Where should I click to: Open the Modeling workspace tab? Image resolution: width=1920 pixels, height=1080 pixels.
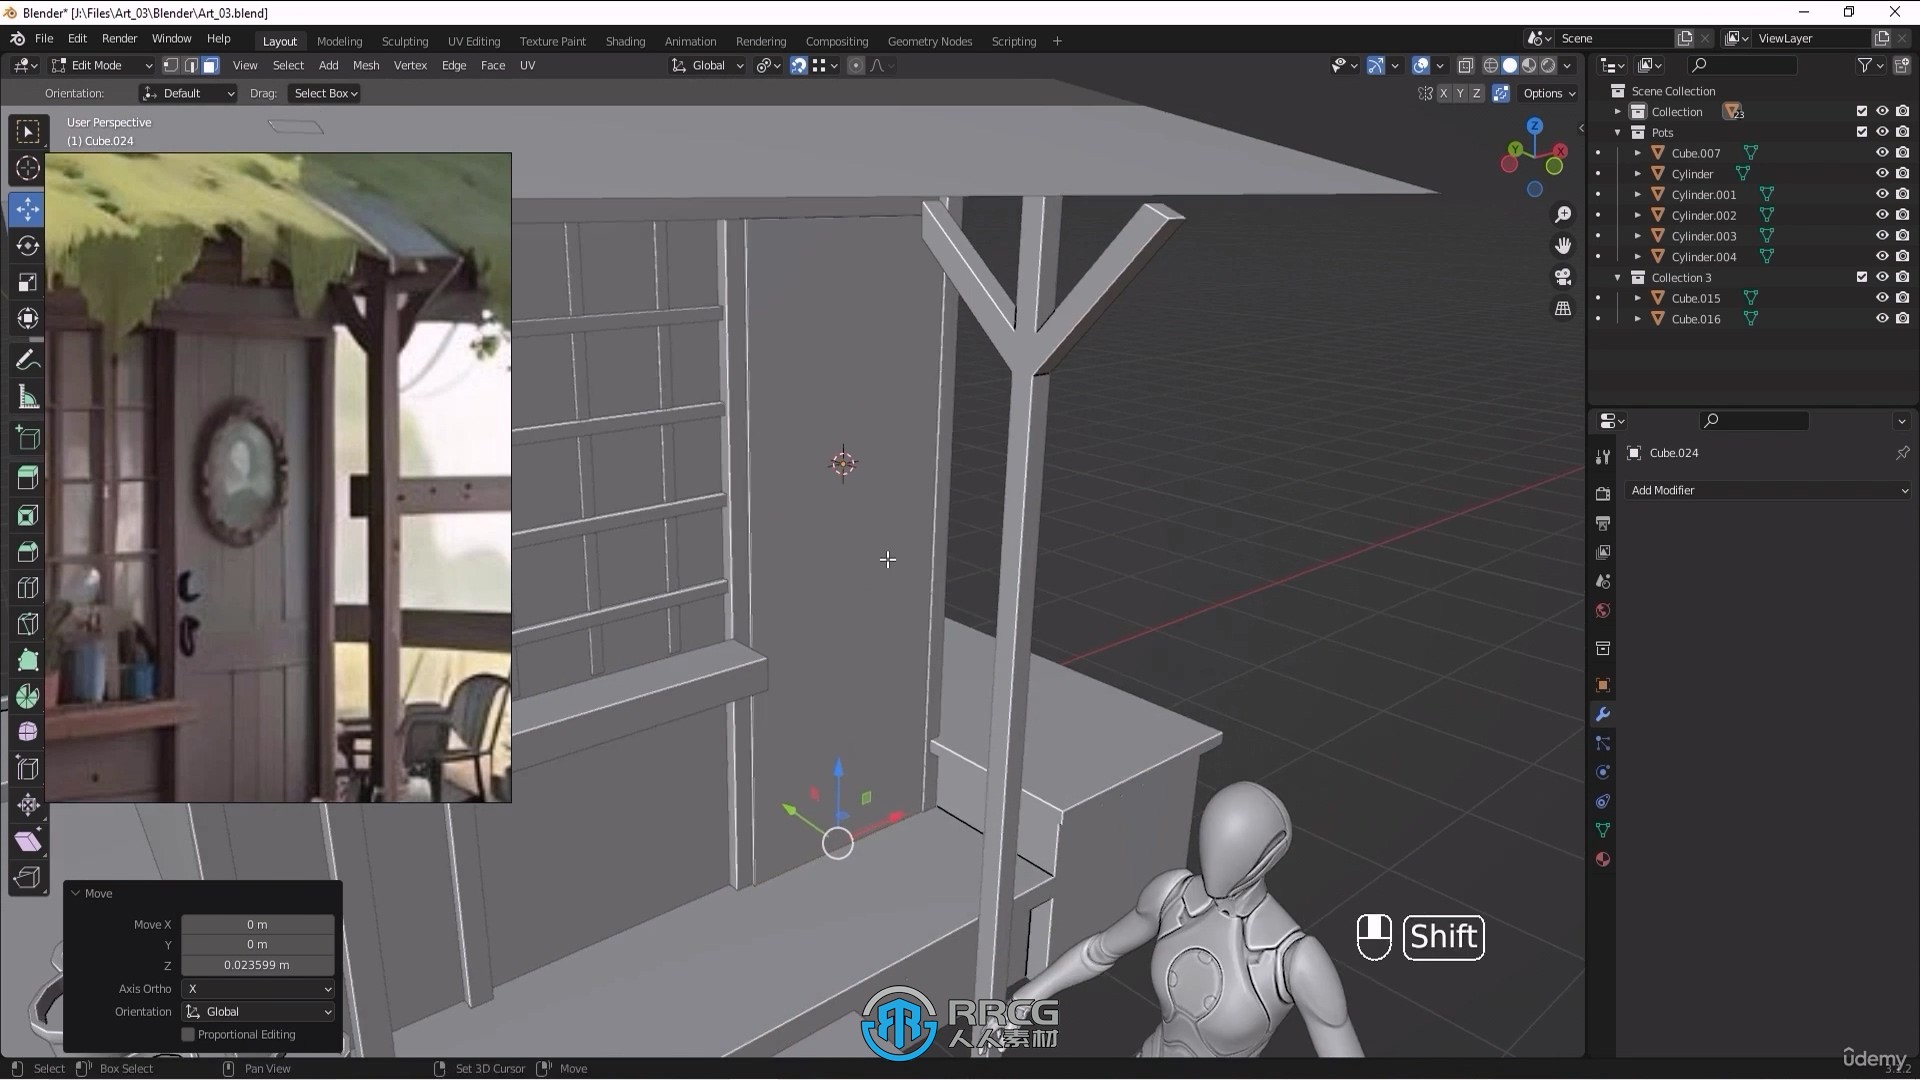339,41
